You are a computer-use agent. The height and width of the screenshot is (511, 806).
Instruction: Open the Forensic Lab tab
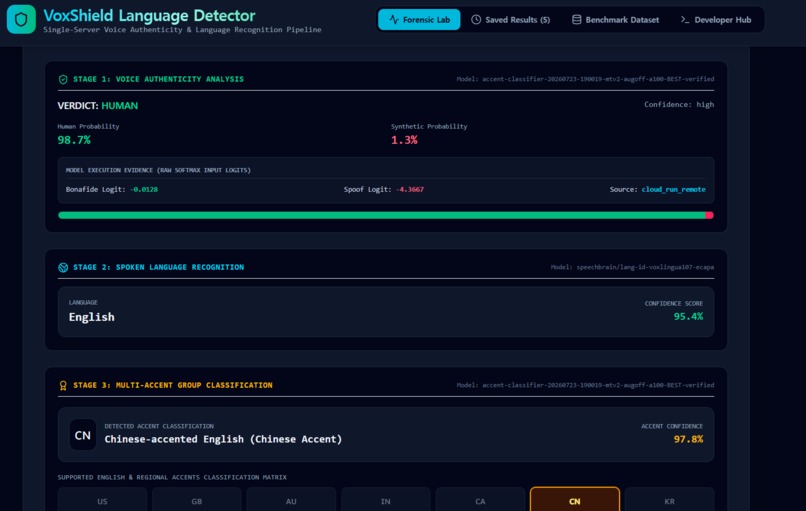(419, 20)
